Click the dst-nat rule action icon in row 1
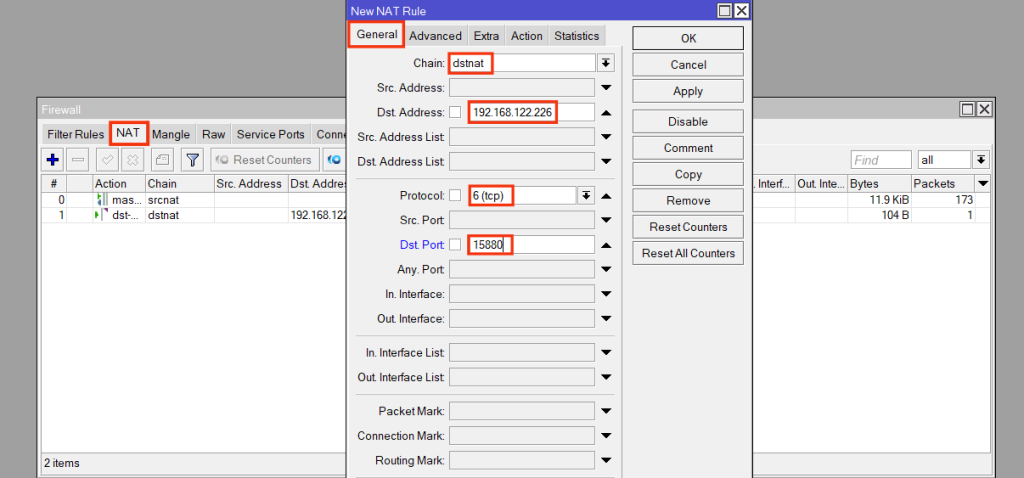Viewport: 1024px width, 478px height. [x=101, y=215]
